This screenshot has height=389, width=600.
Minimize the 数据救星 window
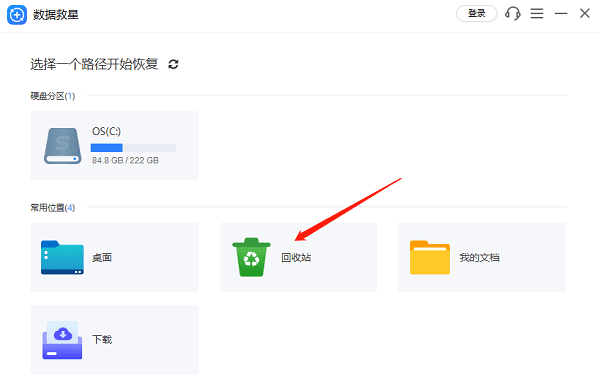[561, 14]
